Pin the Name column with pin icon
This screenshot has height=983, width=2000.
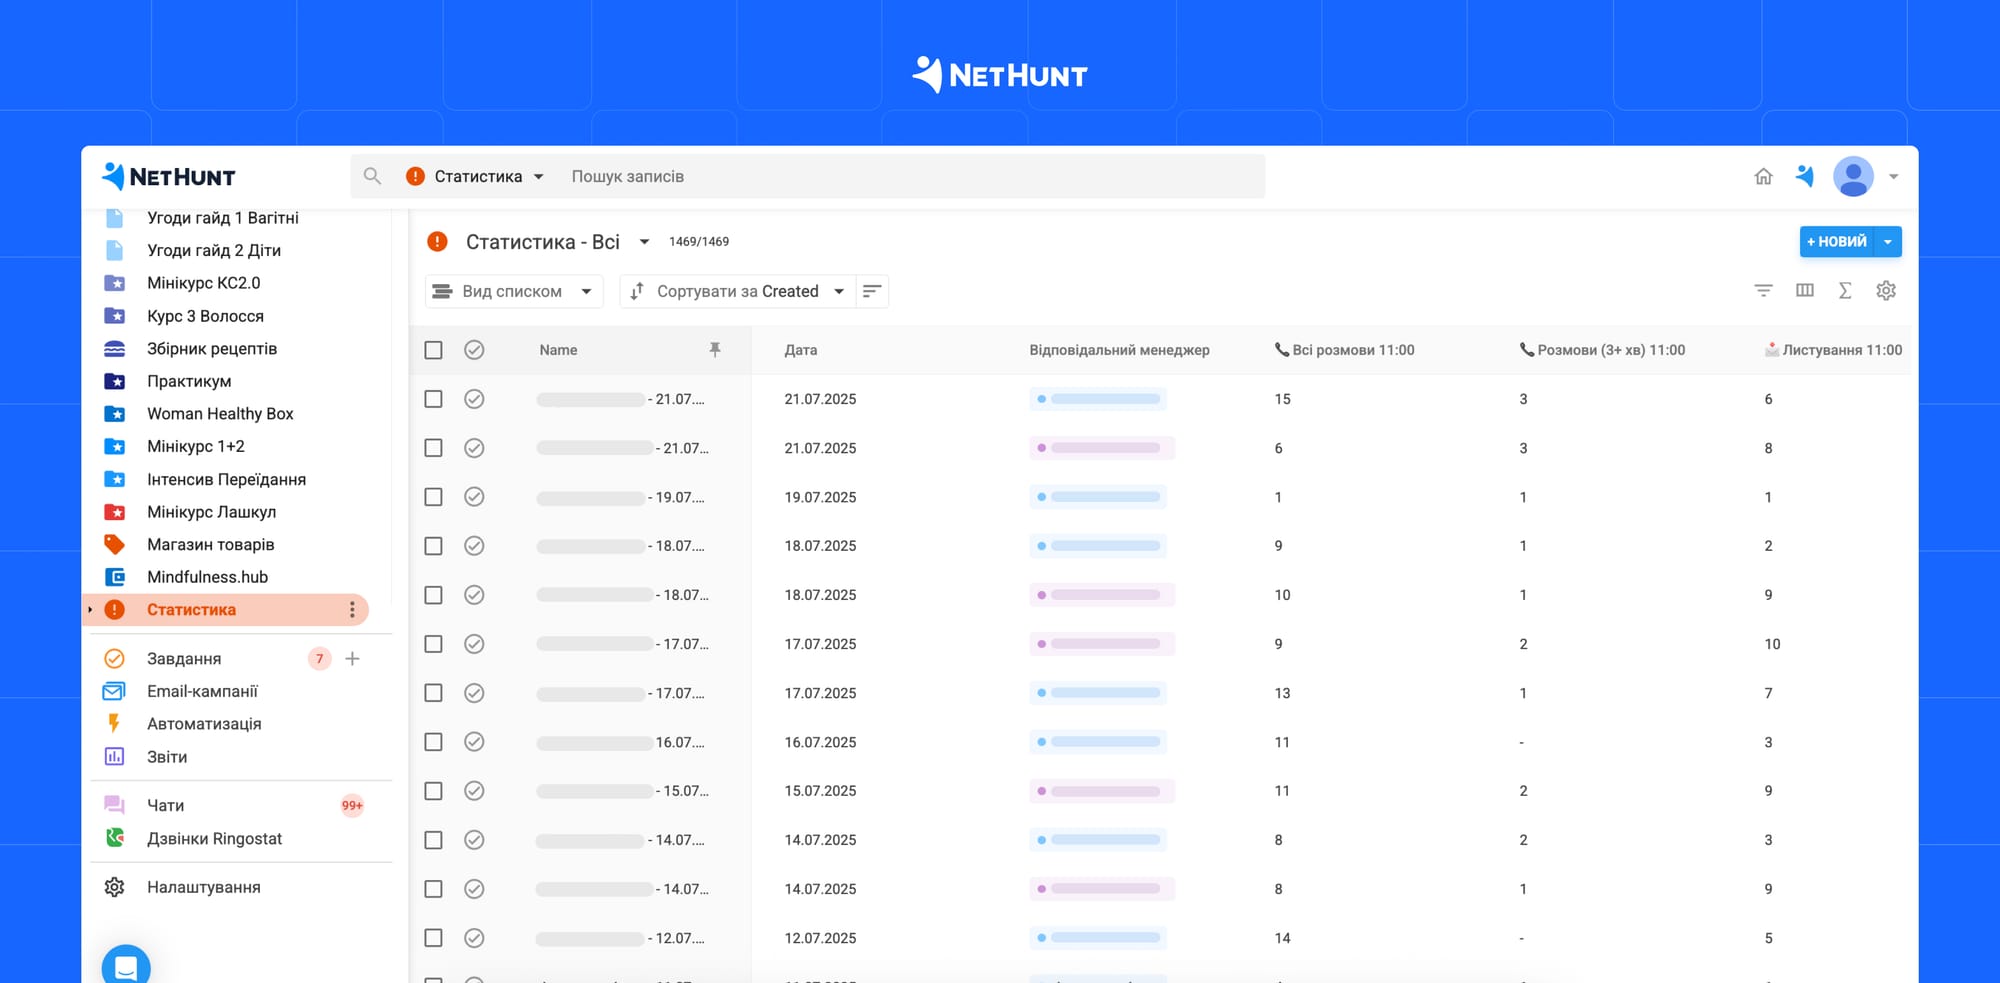coord(714,349)
